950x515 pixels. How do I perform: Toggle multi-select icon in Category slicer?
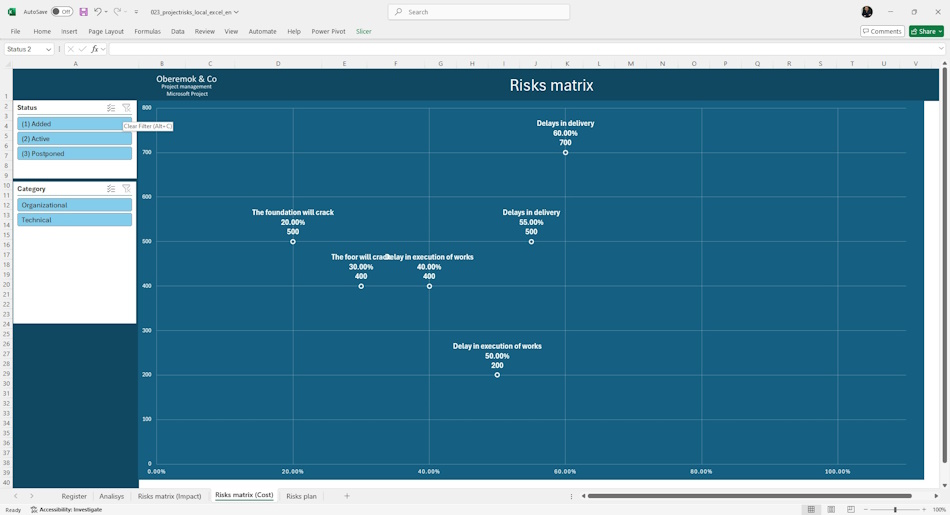(x=111, y=189)
